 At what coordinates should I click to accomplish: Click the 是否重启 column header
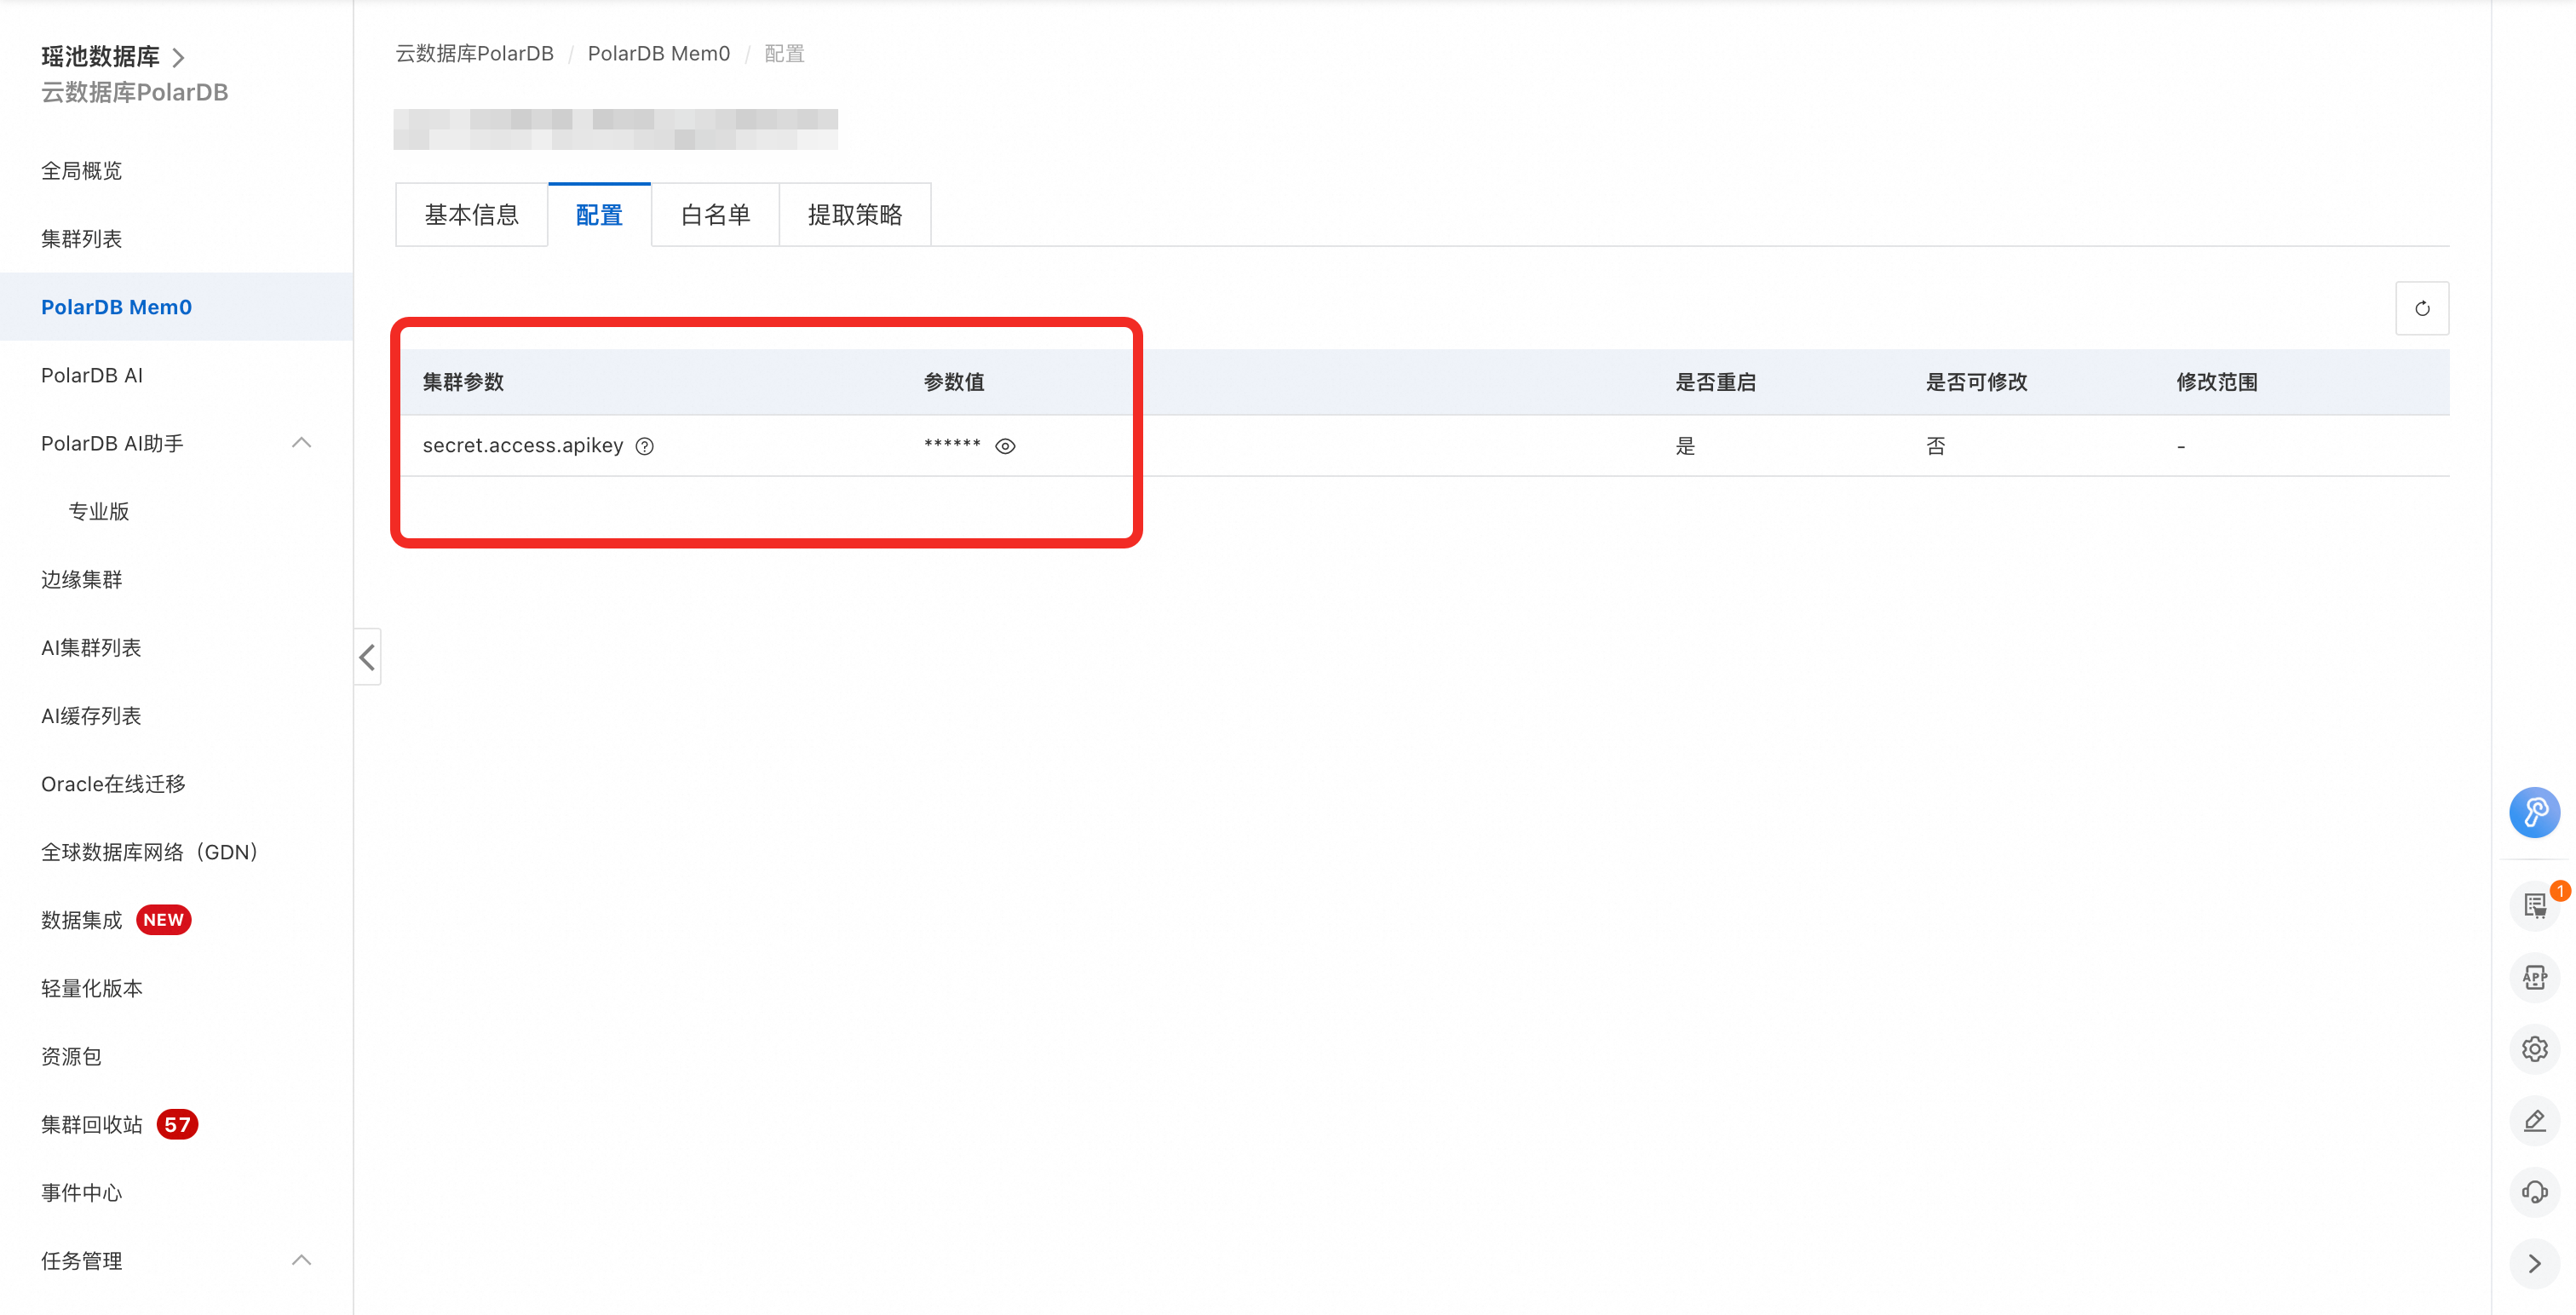[1716, 382]
